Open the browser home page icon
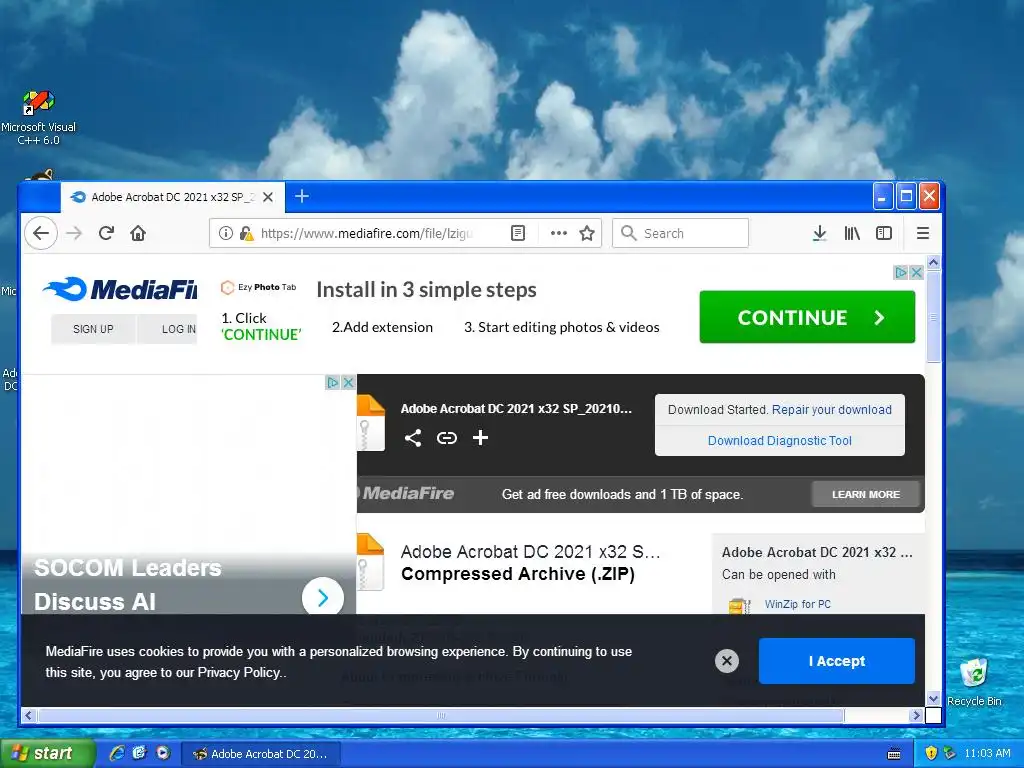Screen dimensions: 1024x768 (x=138, y=233)
